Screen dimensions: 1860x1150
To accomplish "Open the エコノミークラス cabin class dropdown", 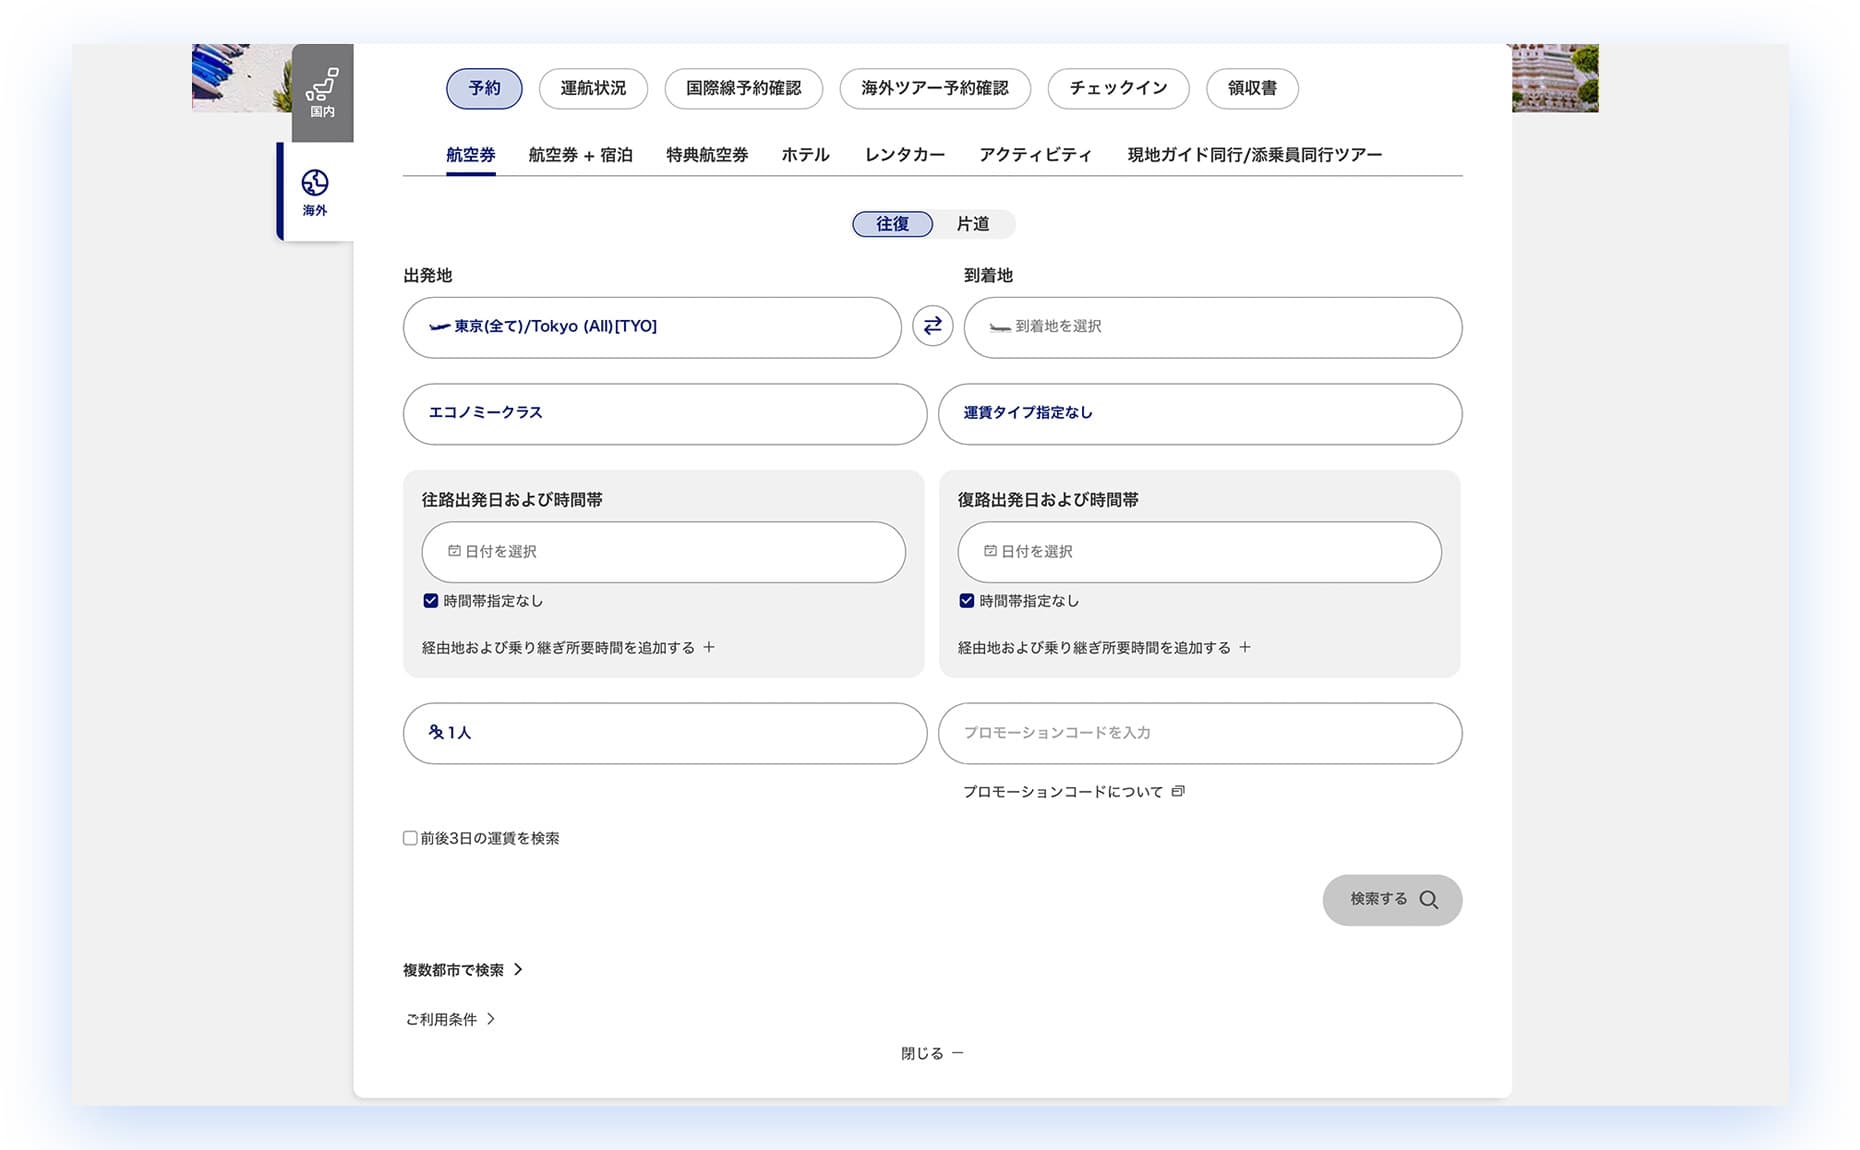I will (664, 413).
